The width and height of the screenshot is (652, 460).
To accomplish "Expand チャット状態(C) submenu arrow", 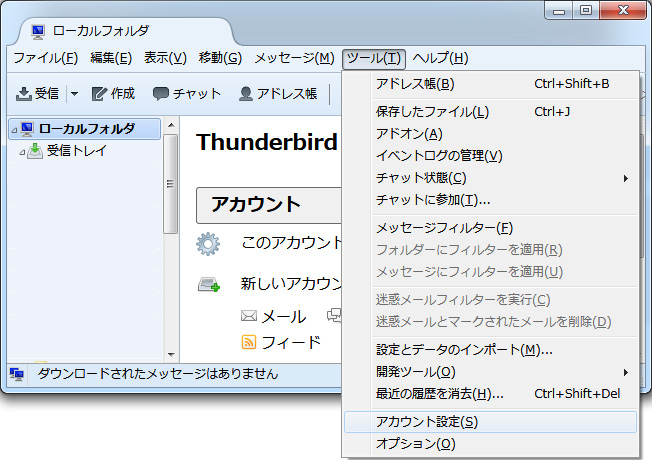I will pos(625,178).
